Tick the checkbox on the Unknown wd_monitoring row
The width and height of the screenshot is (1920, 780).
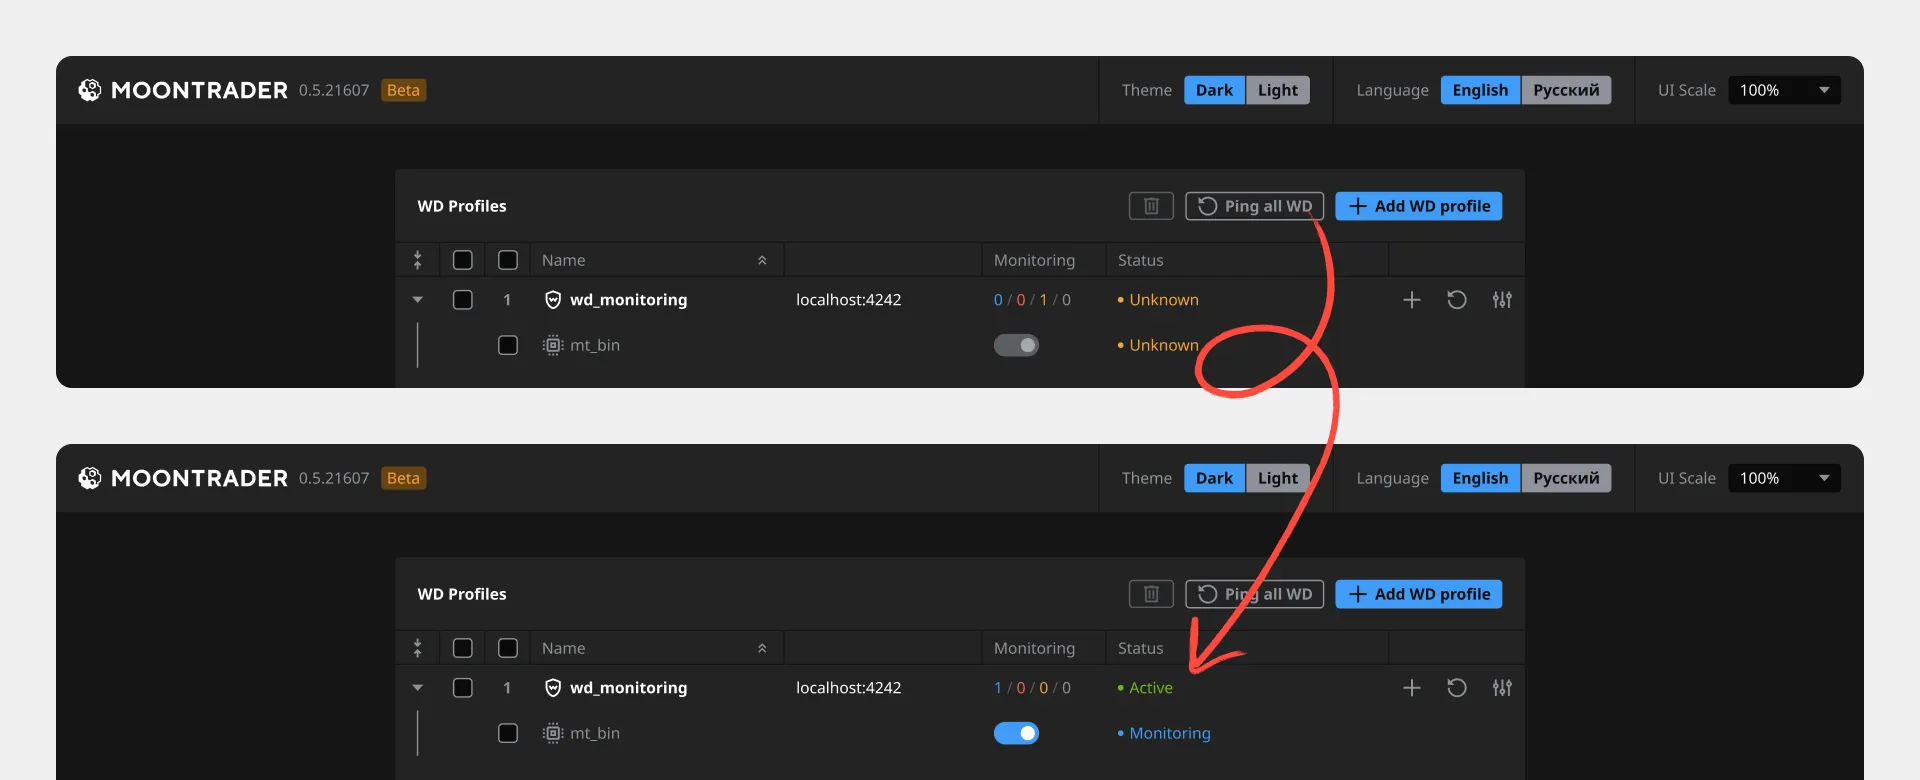point(463,300)
